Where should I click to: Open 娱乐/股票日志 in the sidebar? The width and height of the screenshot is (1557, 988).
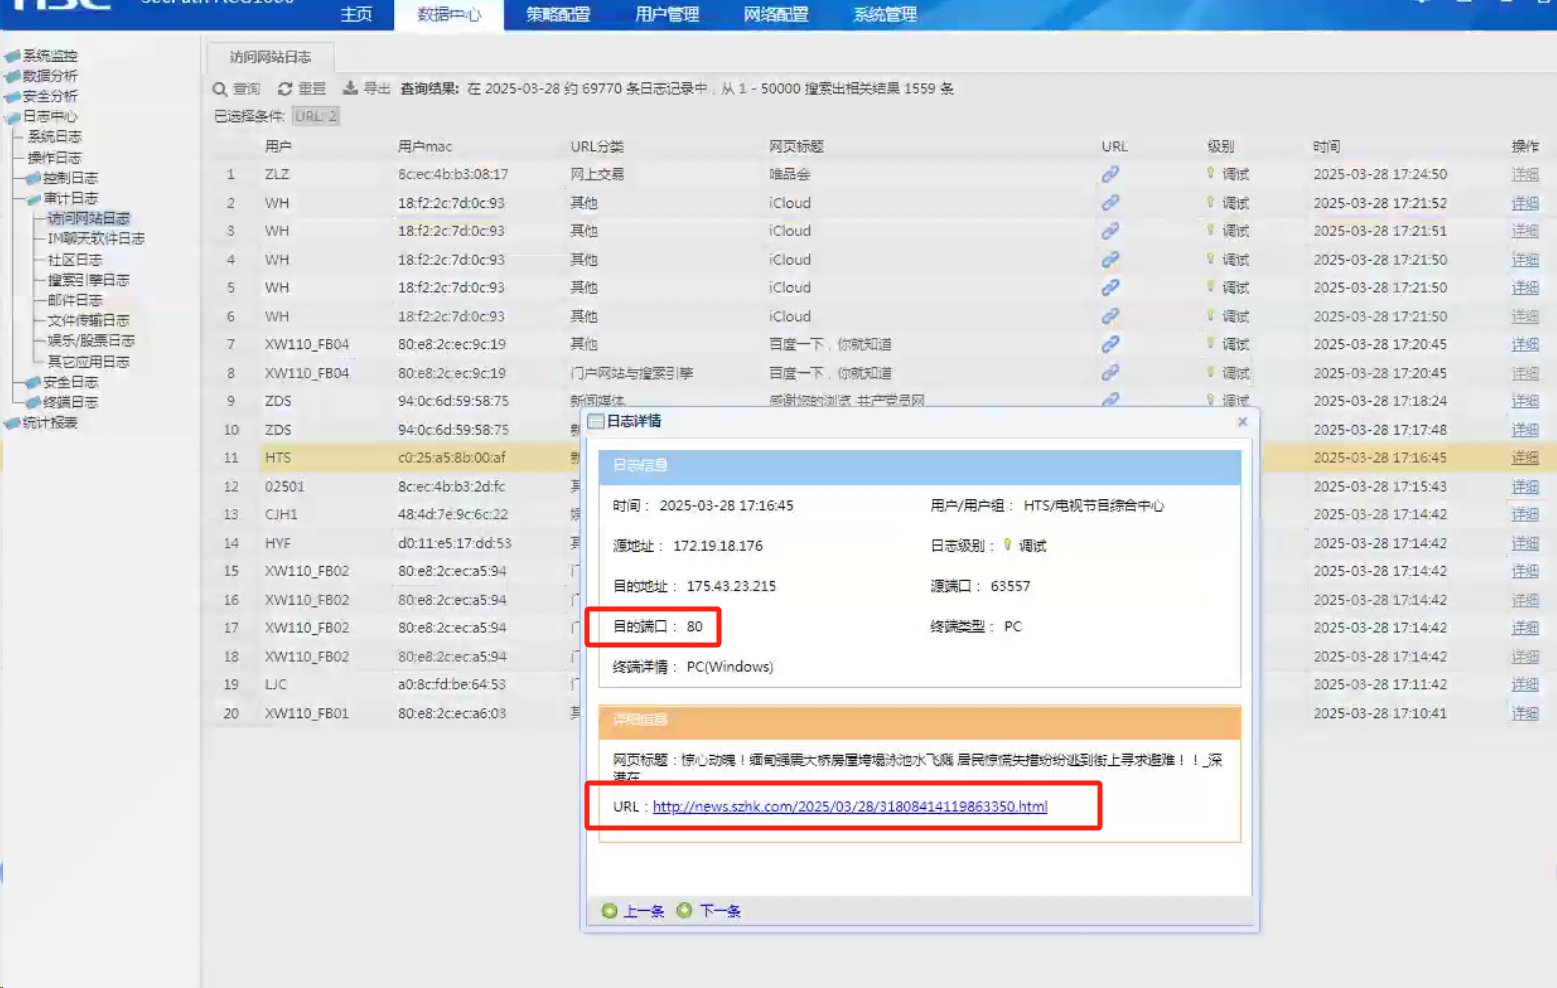(x=91, y=341)
